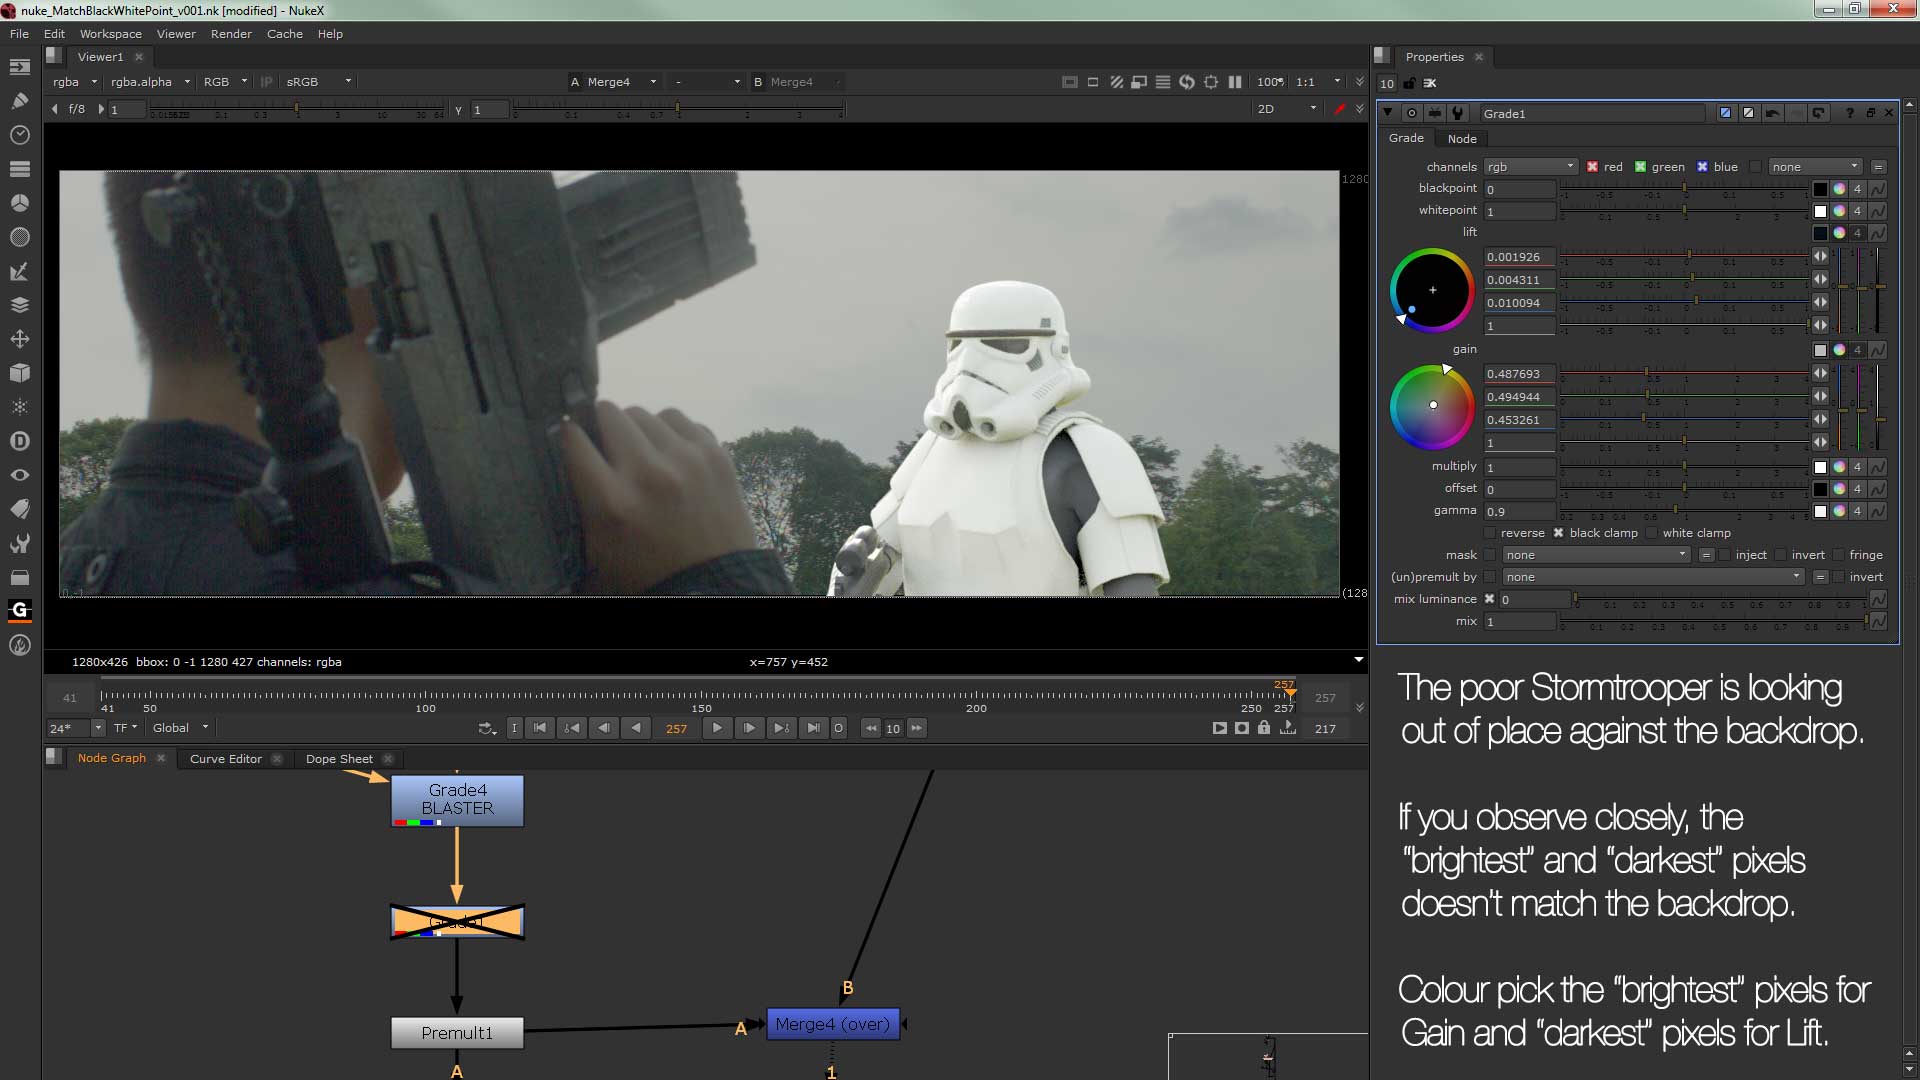Click the Grade1 revert icon
Viewport: 1920px width, 1080px height.
click(1818, 113)
